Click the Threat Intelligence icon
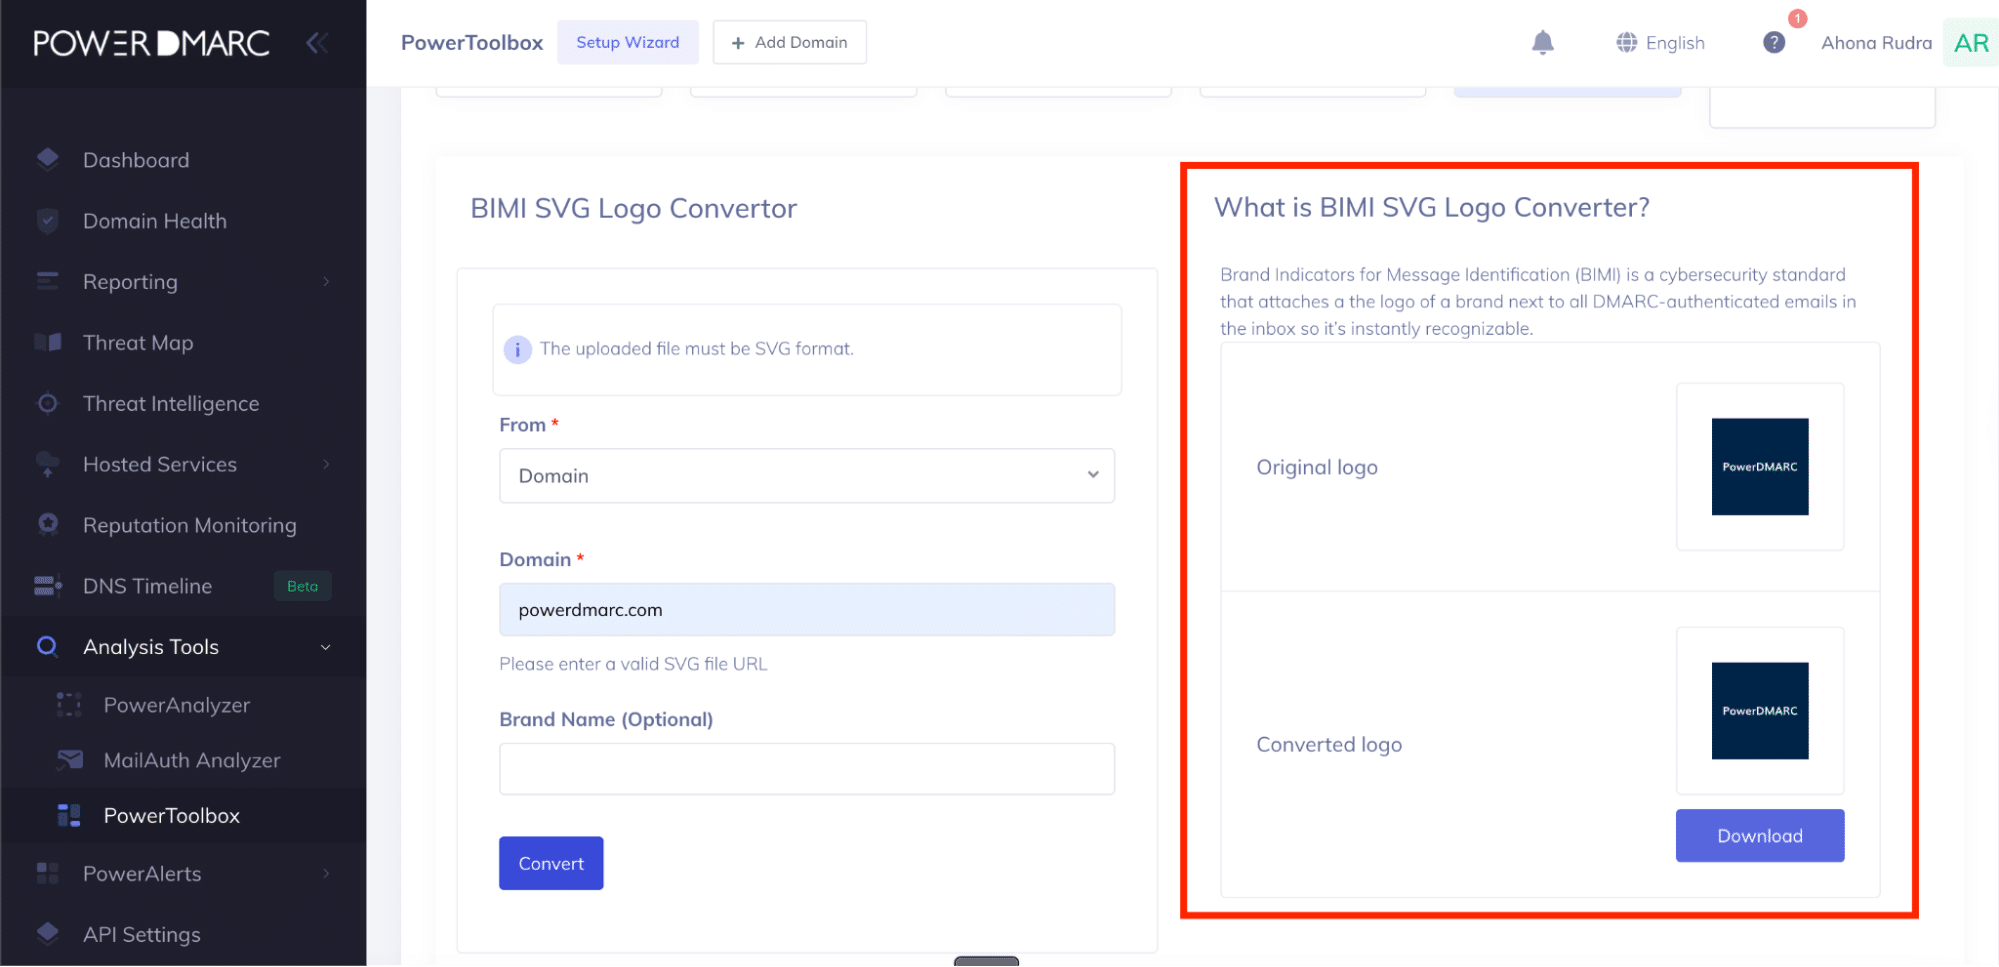Viewport: 1999px width, 967px height. point(47,403)
